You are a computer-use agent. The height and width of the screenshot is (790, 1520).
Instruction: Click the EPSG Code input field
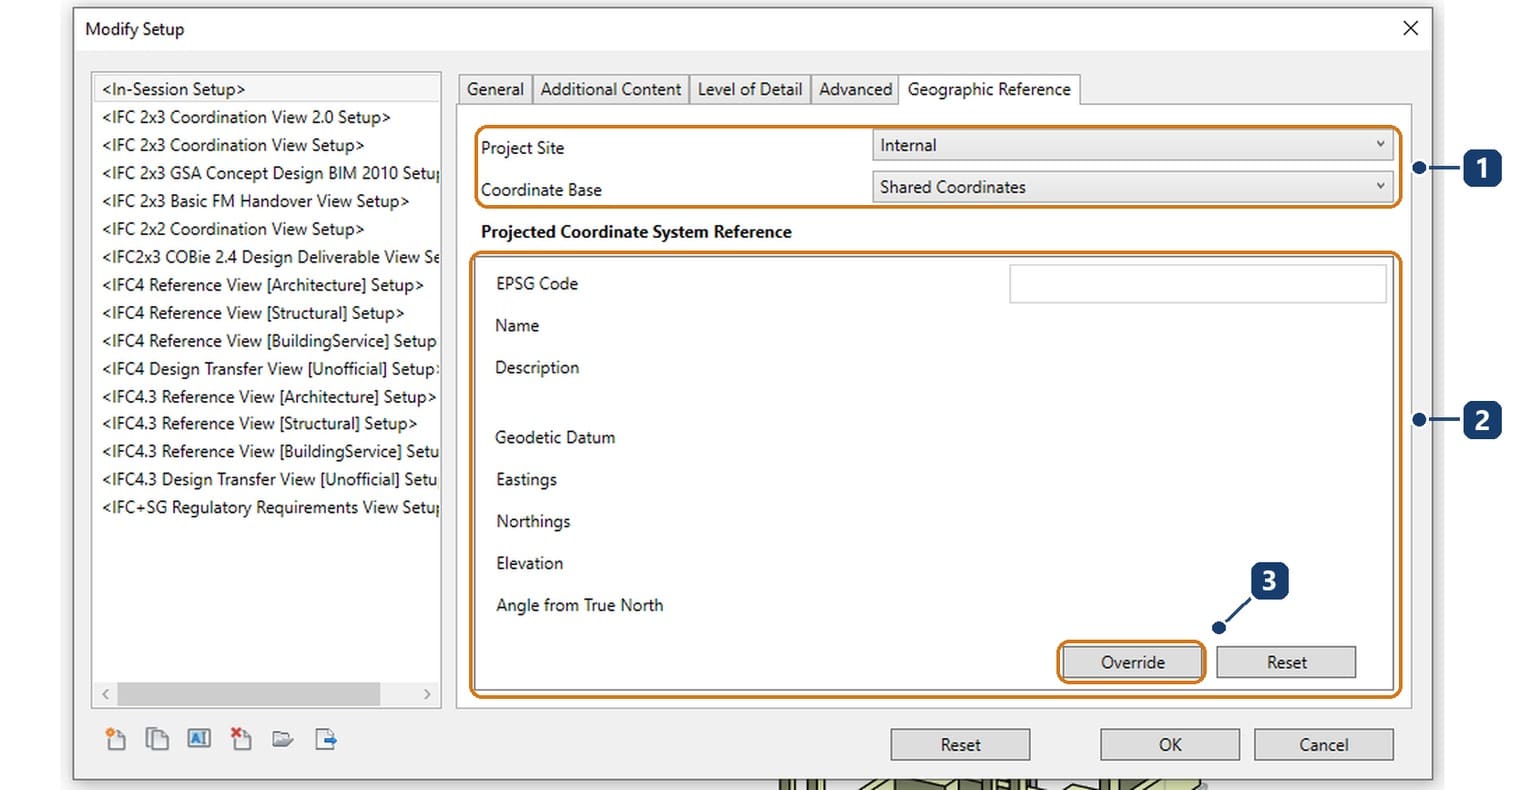click(1198, 283)
